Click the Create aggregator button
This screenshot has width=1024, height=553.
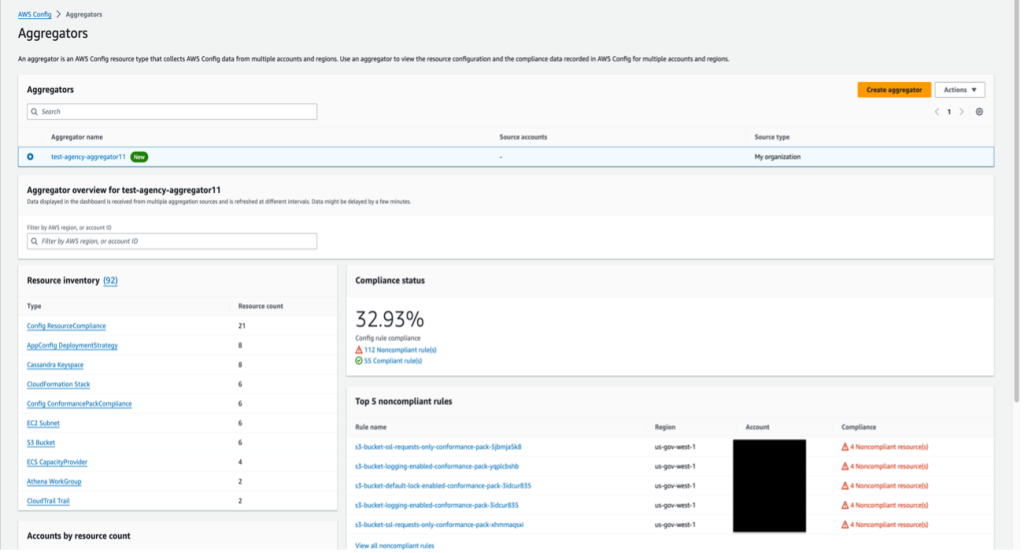tap(894, 90)
